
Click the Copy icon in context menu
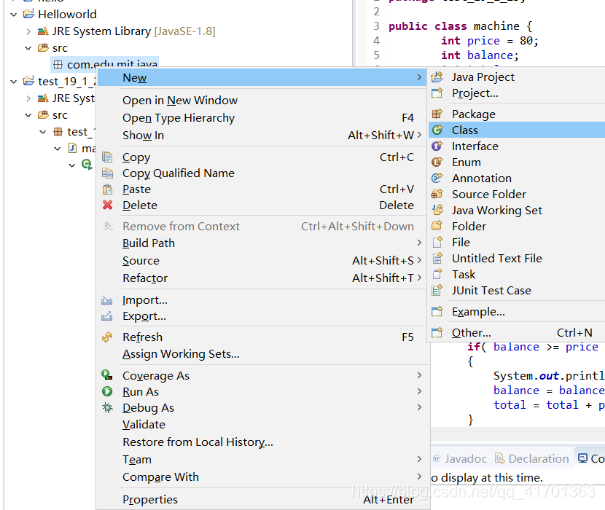[107, 157]
